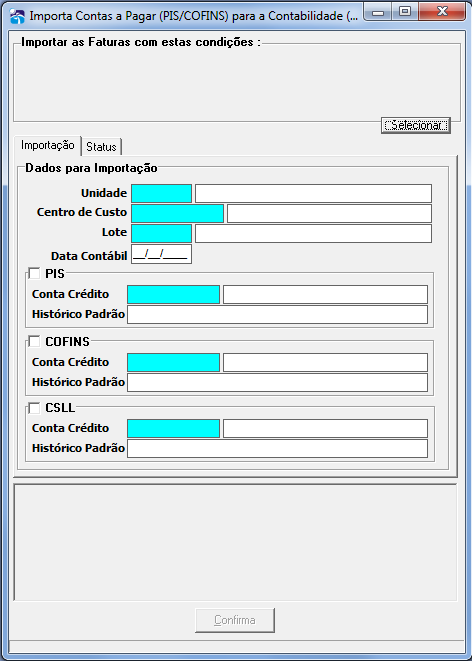This screenshot has height=661, width=472.
Task: Click the Selecionar button
Action: click(416, 125)
